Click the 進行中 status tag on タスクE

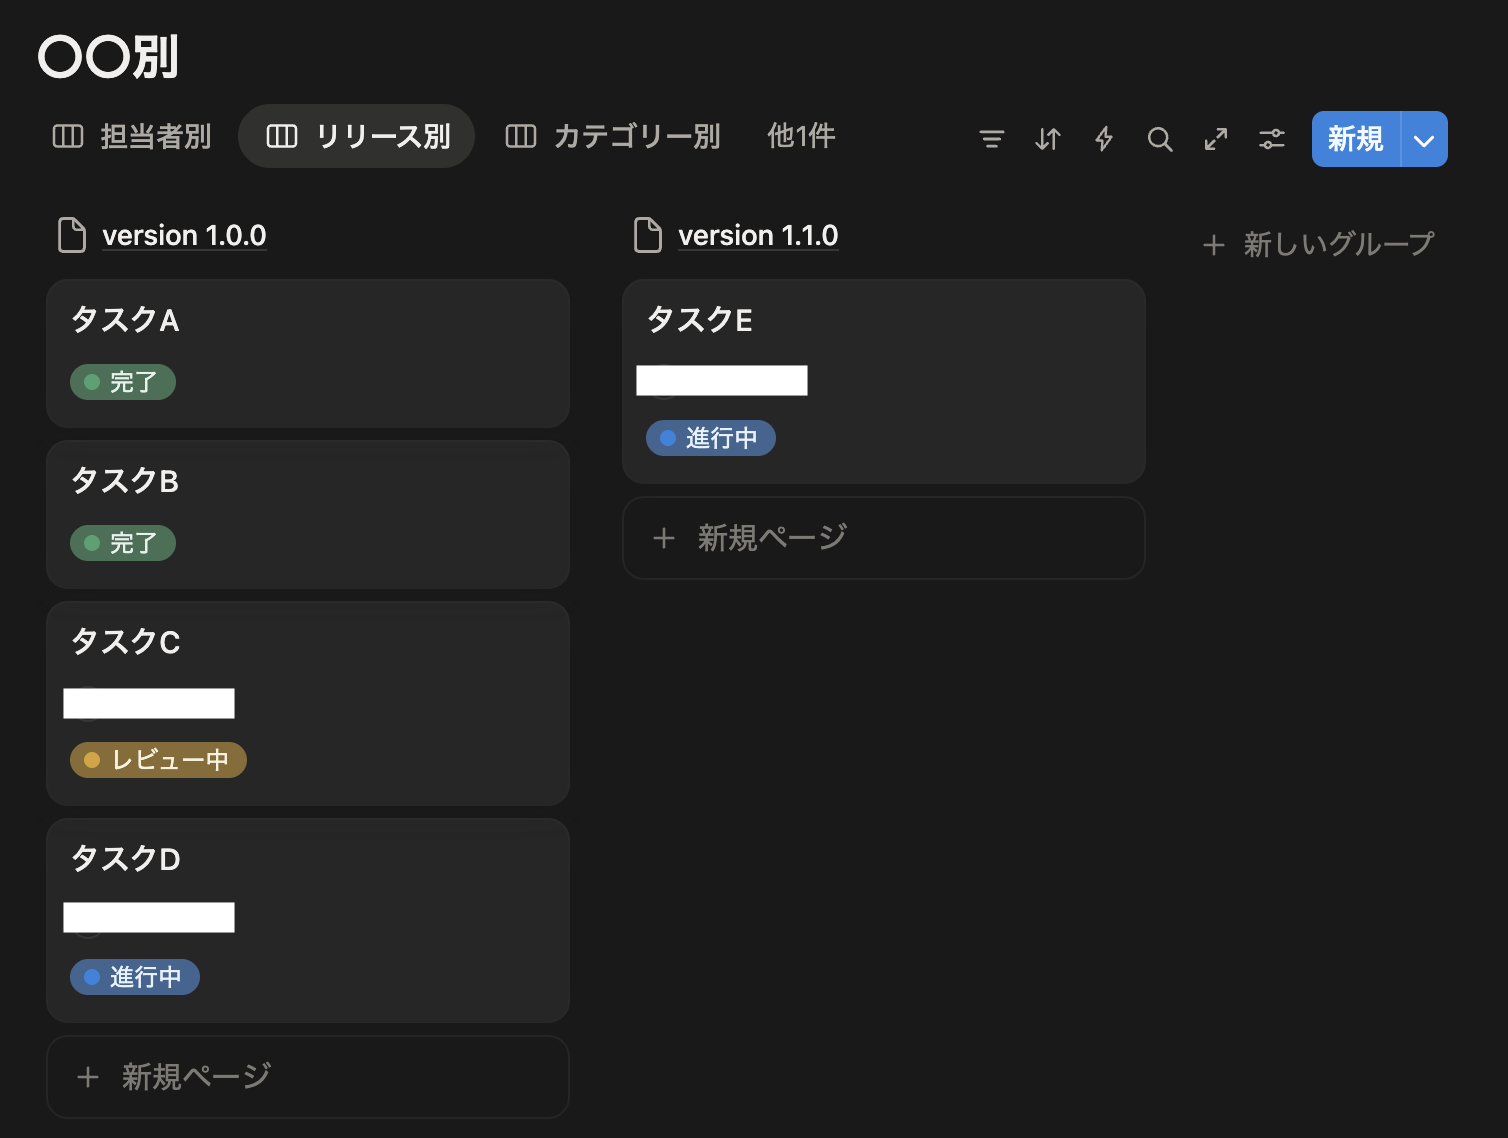(x=711, y=438)
